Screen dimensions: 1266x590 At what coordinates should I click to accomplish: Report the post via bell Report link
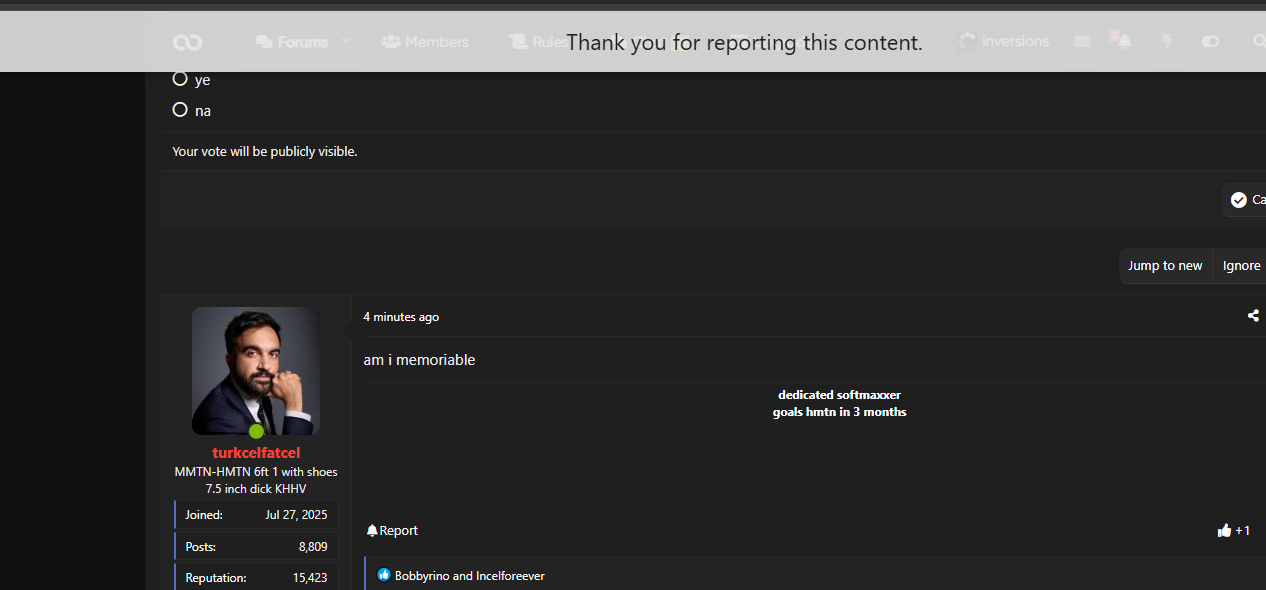392,531
